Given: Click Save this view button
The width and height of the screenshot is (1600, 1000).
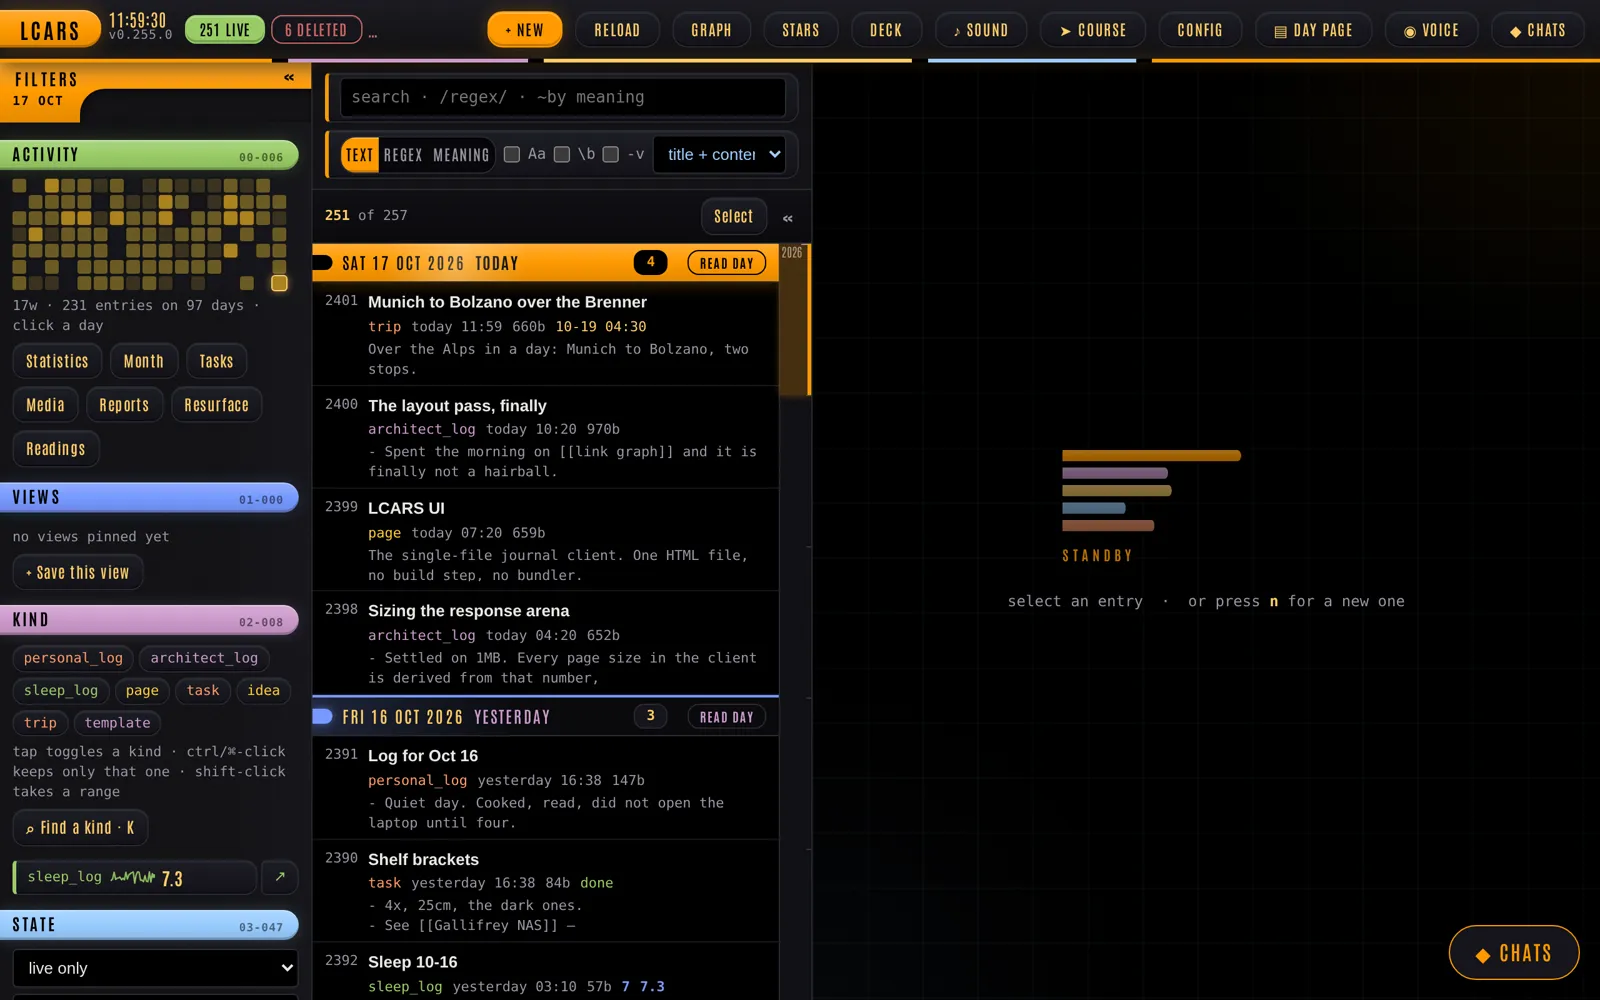Looking at the screenshot, I should tap(78, 573).
